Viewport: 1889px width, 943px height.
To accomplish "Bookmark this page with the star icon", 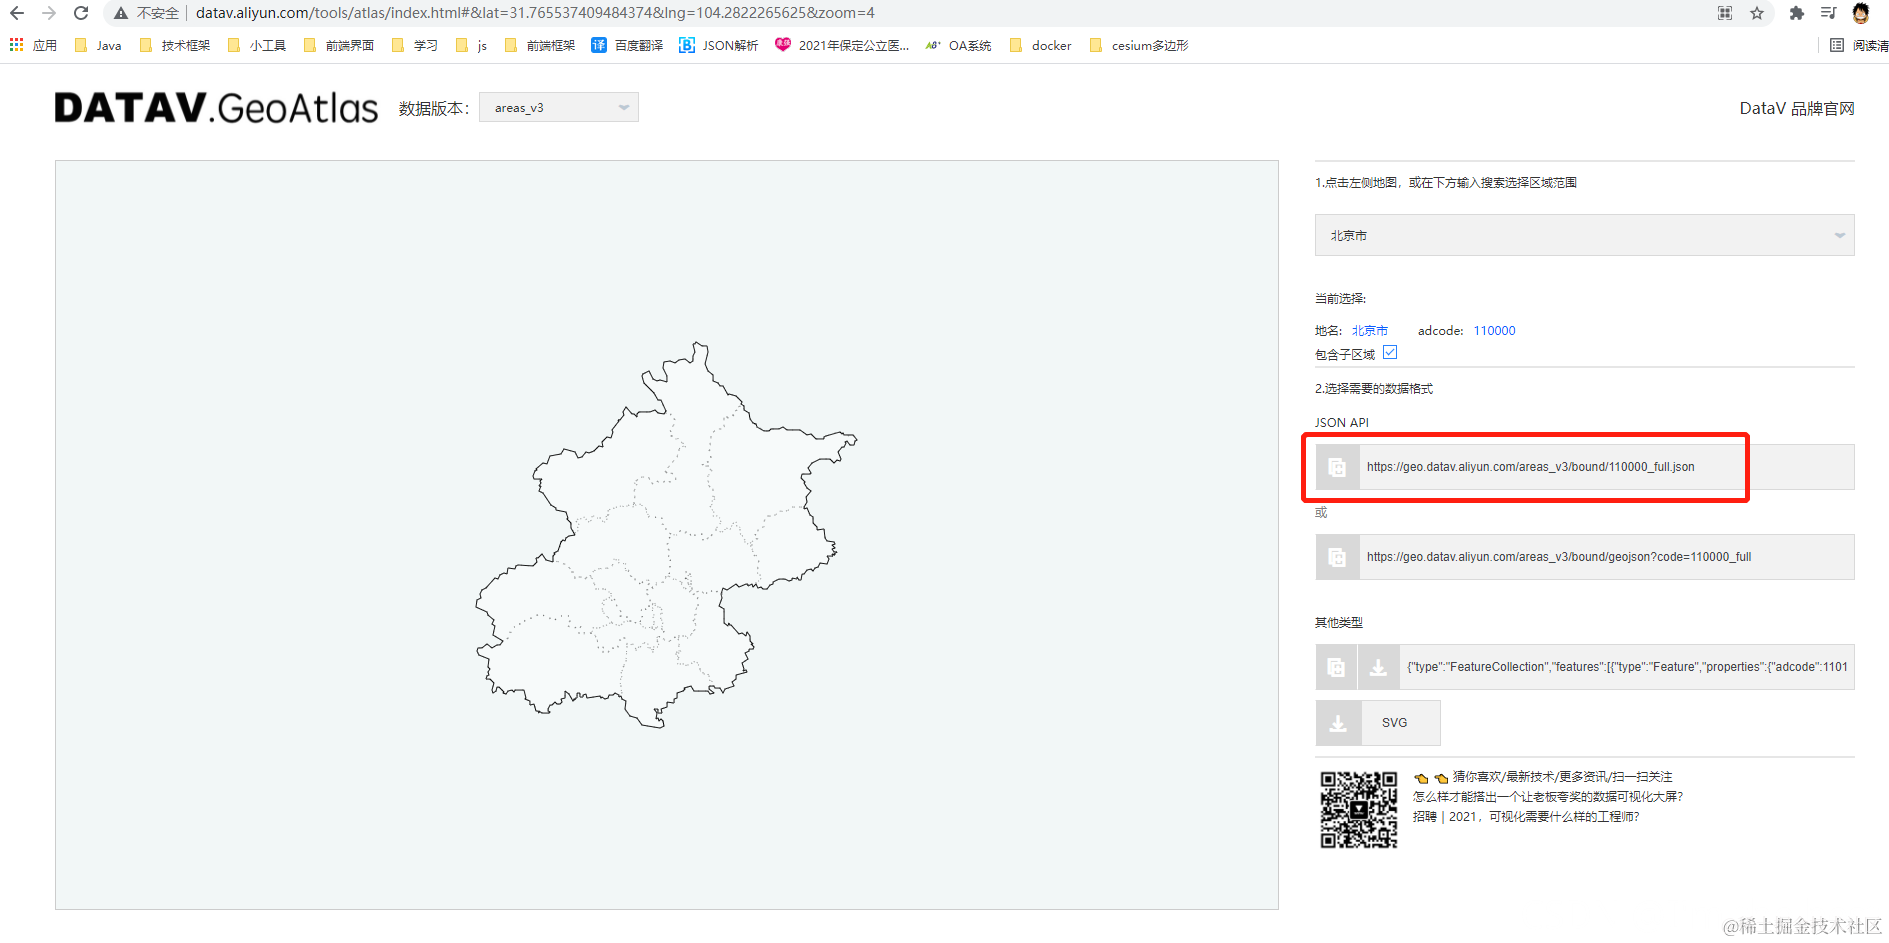I will (1757, 13).
